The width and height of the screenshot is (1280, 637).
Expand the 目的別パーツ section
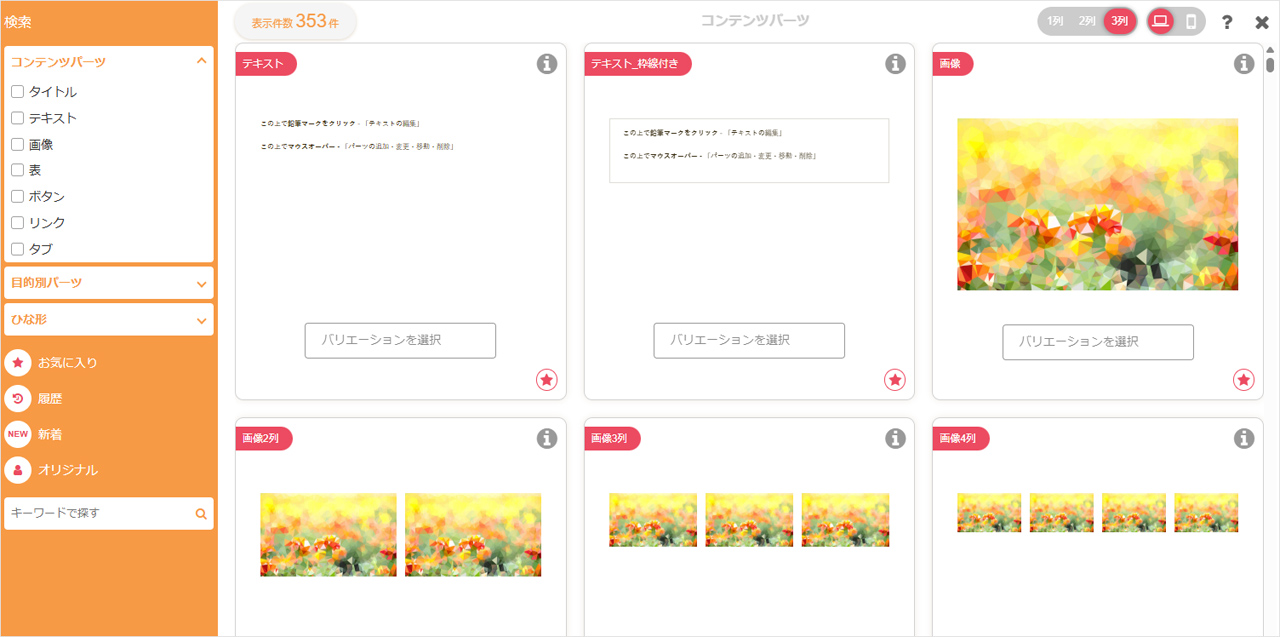click(108, 283)
